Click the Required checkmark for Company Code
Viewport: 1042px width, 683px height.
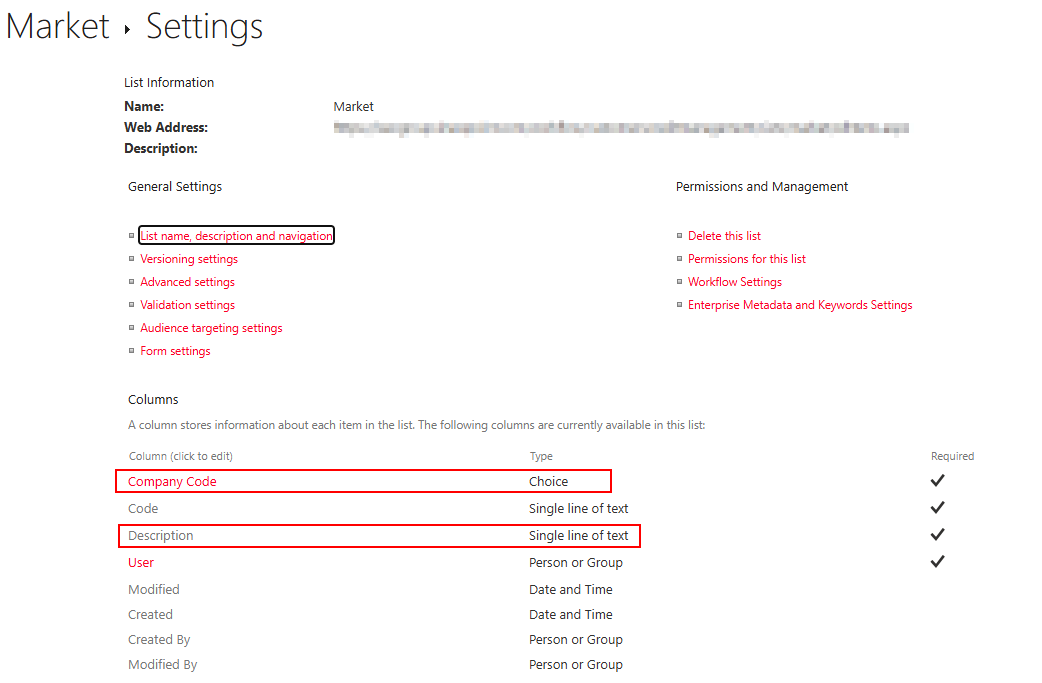(x=937, y=481)
